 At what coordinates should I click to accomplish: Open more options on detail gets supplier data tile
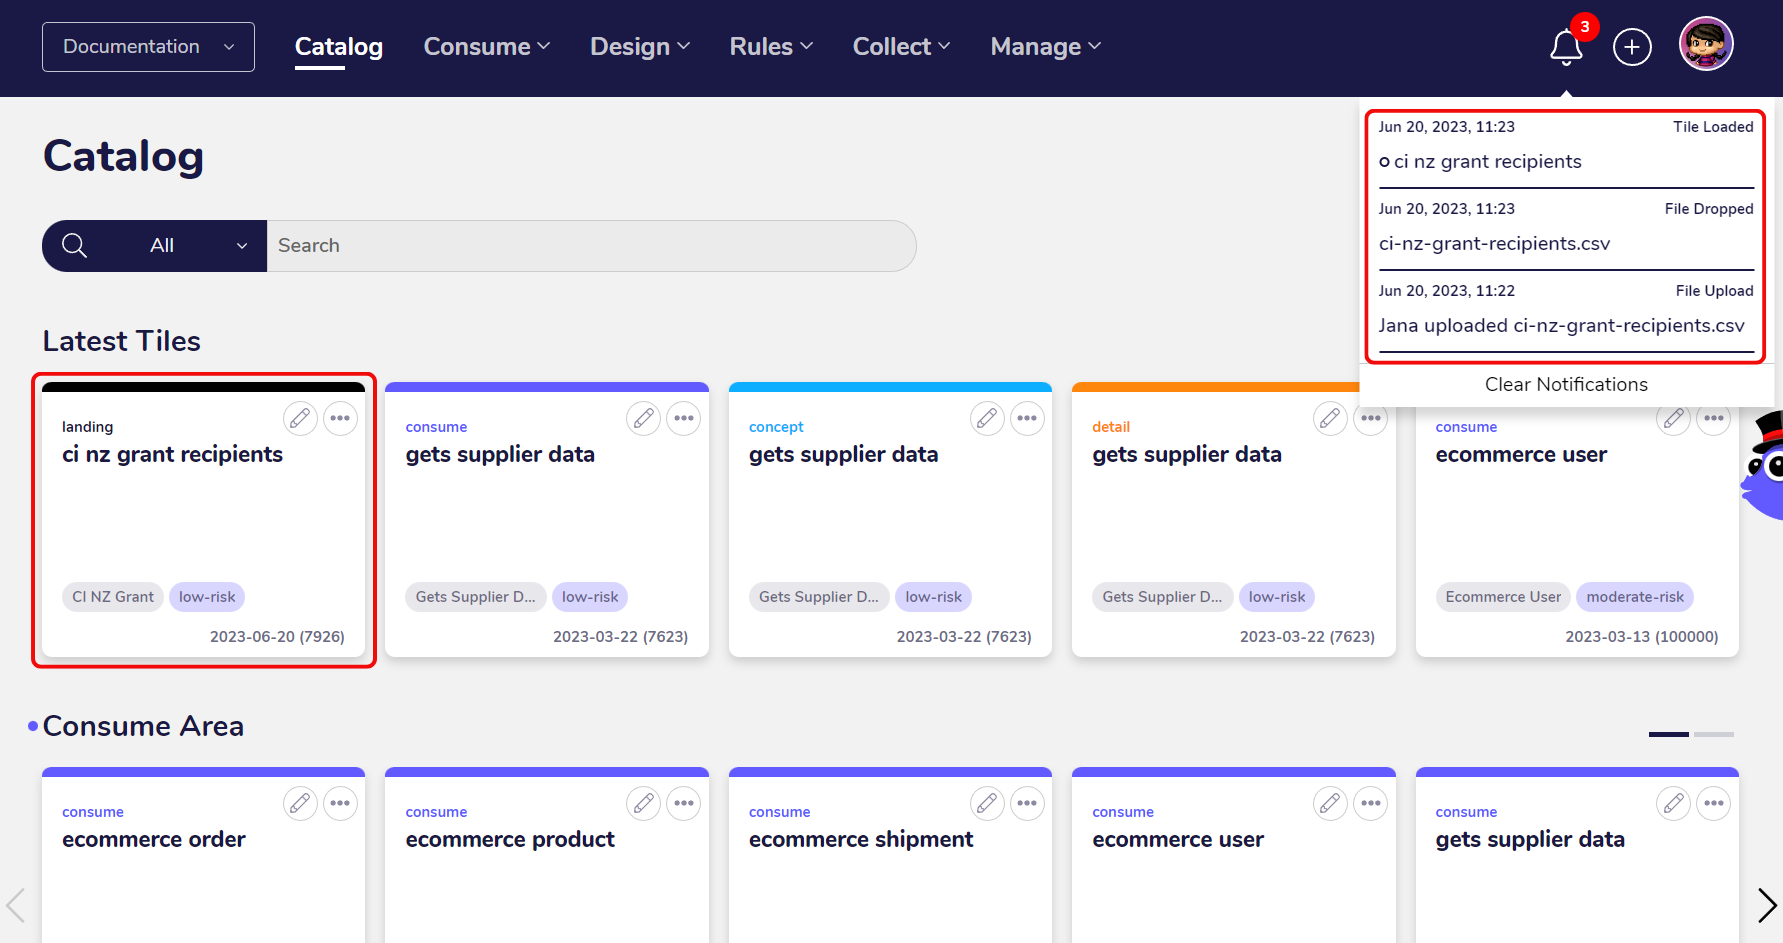pos(1371,418)
